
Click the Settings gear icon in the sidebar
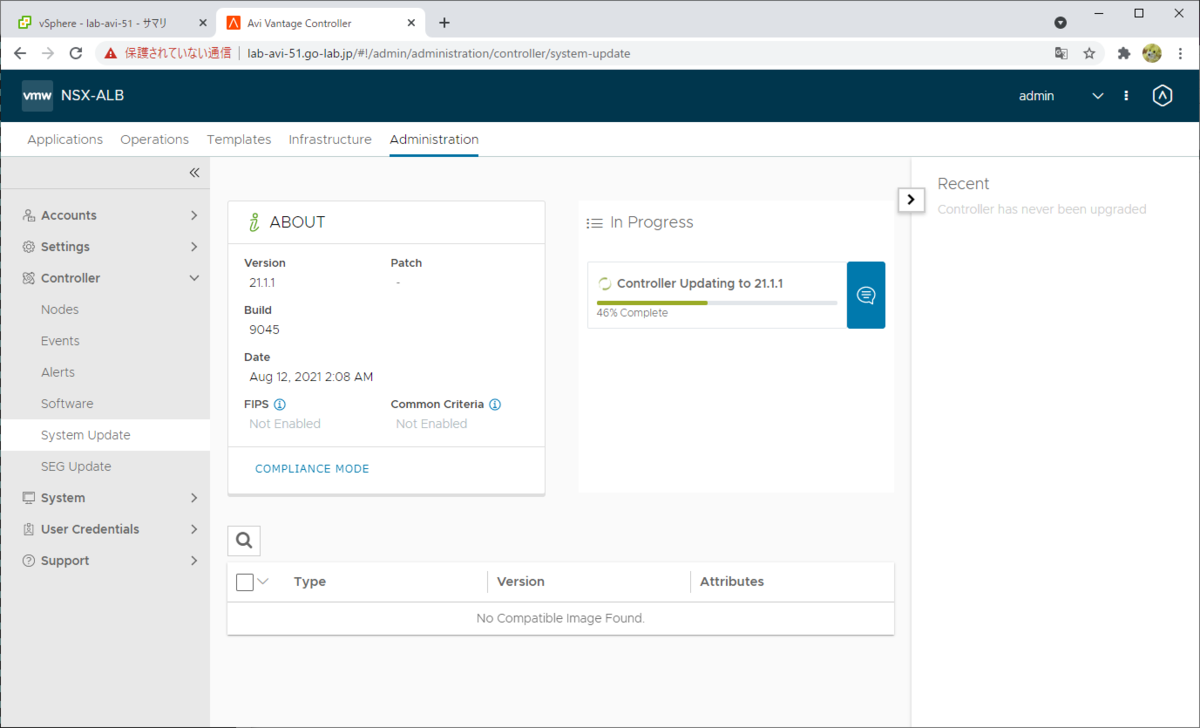[29, 247]
